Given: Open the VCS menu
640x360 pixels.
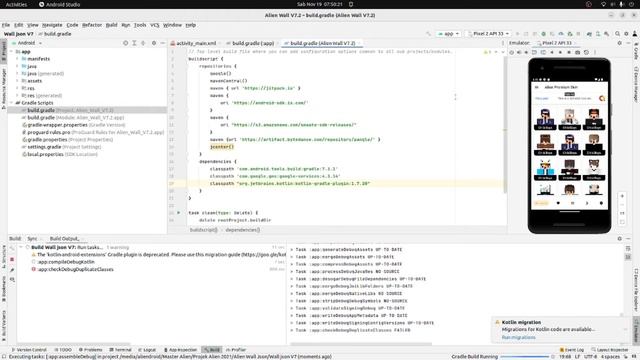Looking at the screenshot, I should click(155, 25).
